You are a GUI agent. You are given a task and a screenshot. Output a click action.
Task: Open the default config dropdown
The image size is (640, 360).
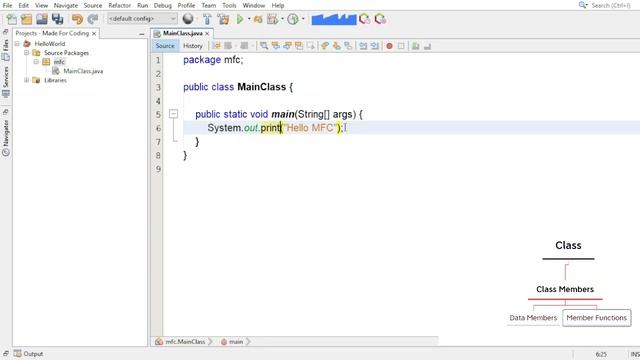point(142,19)
